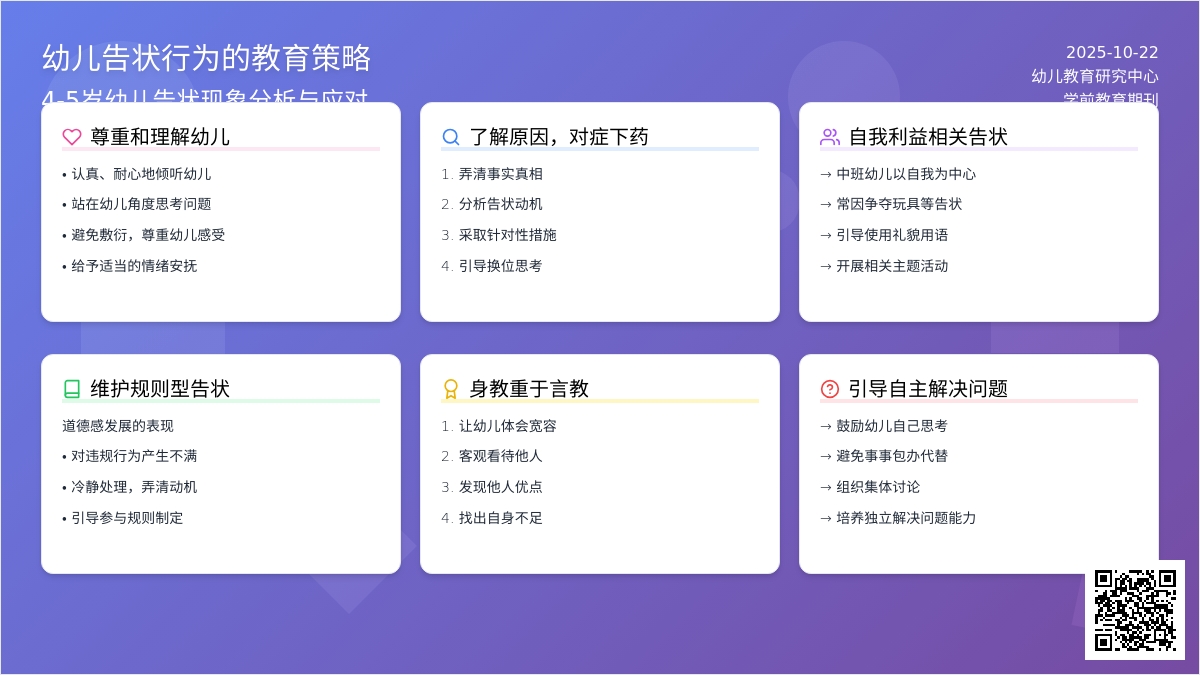Collapse the 引导自主解决问题 card
This screenshot has height=675, width=1200.
click(x=978, y=462)
